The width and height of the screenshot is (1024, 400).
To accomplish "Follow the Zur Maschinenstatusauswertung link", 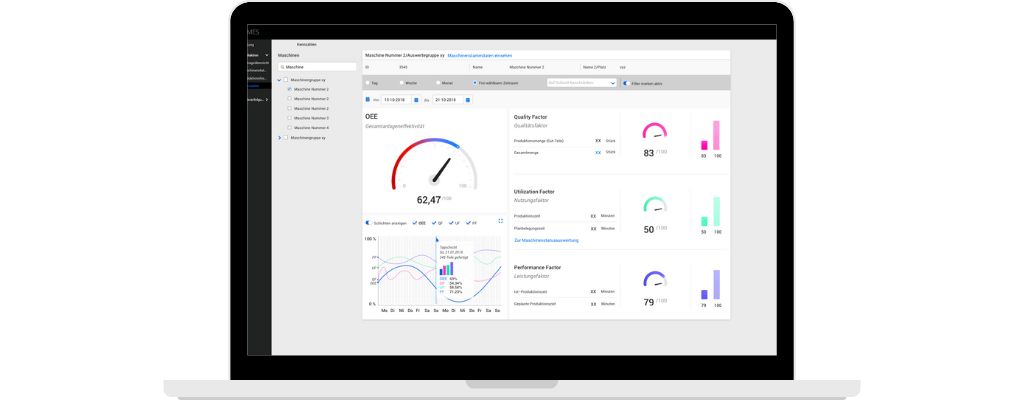I will (546, 240).
